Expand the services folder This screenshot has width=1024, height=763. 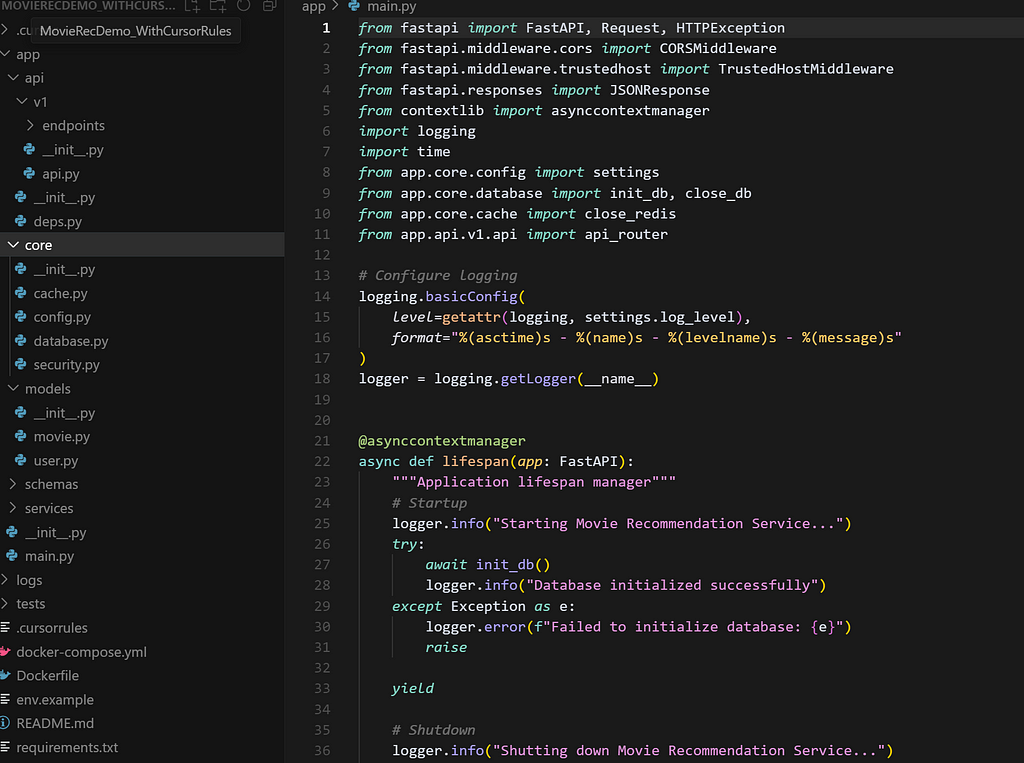(x=13, y=508)
